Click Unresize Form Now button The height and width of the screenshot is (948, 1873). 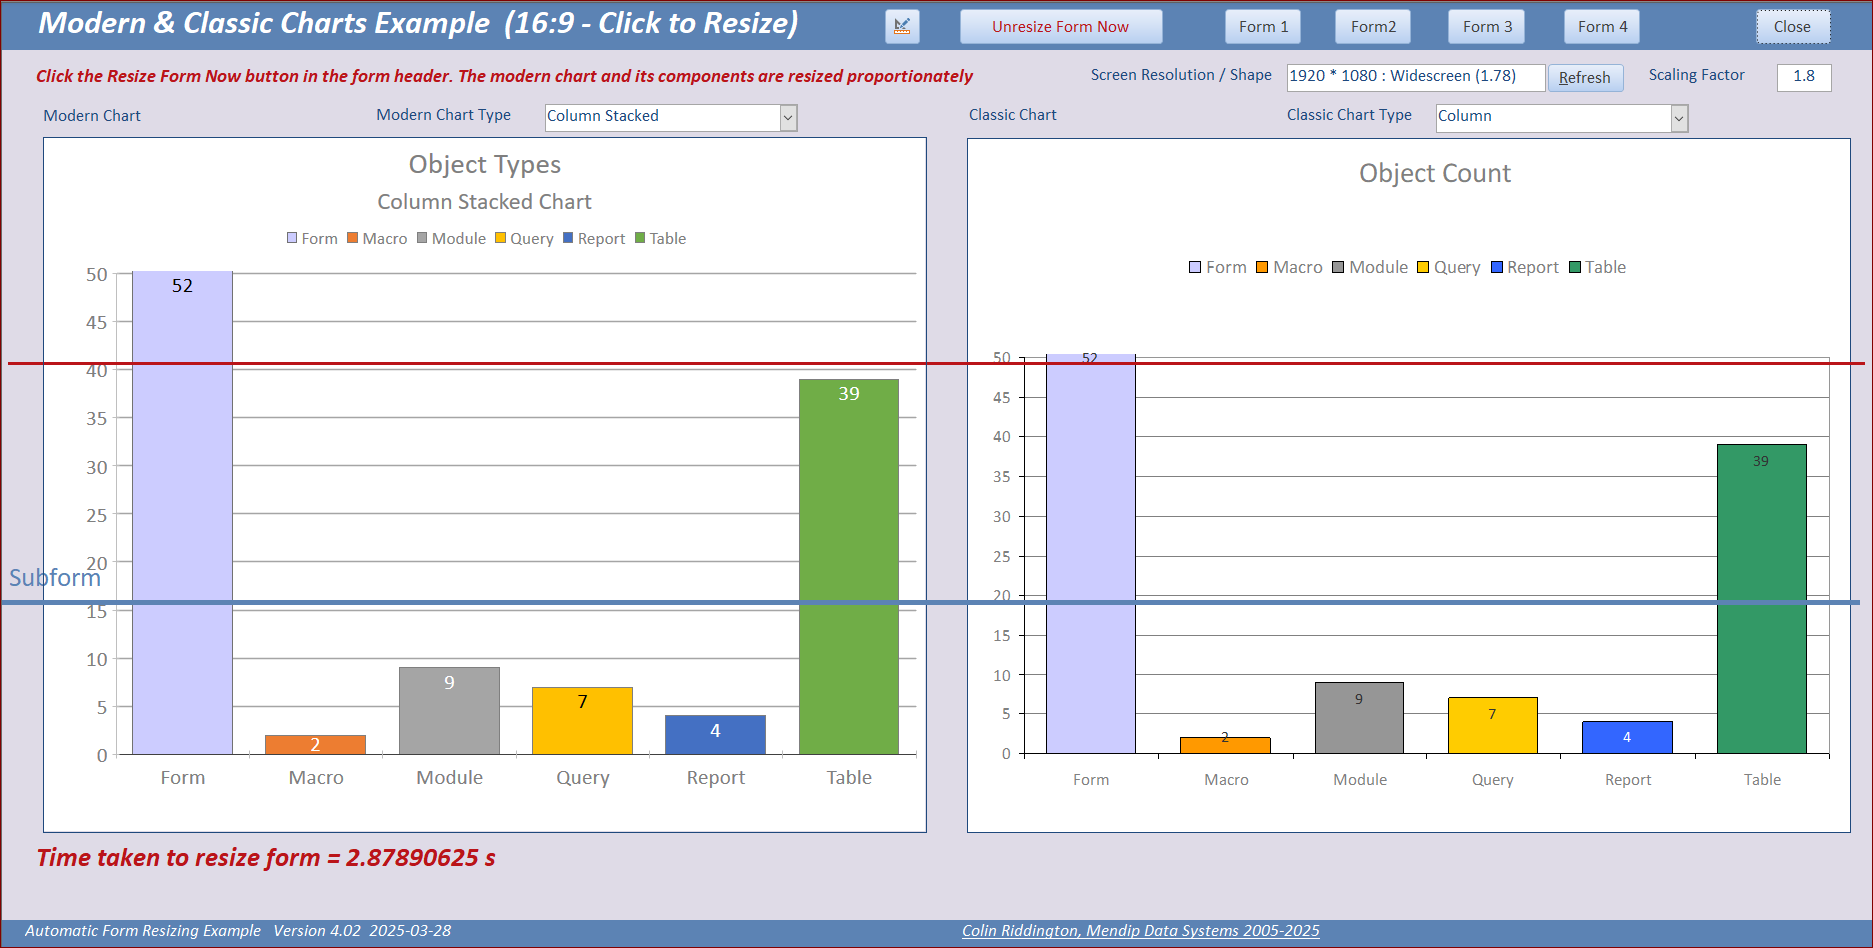tap(1061, 27)
